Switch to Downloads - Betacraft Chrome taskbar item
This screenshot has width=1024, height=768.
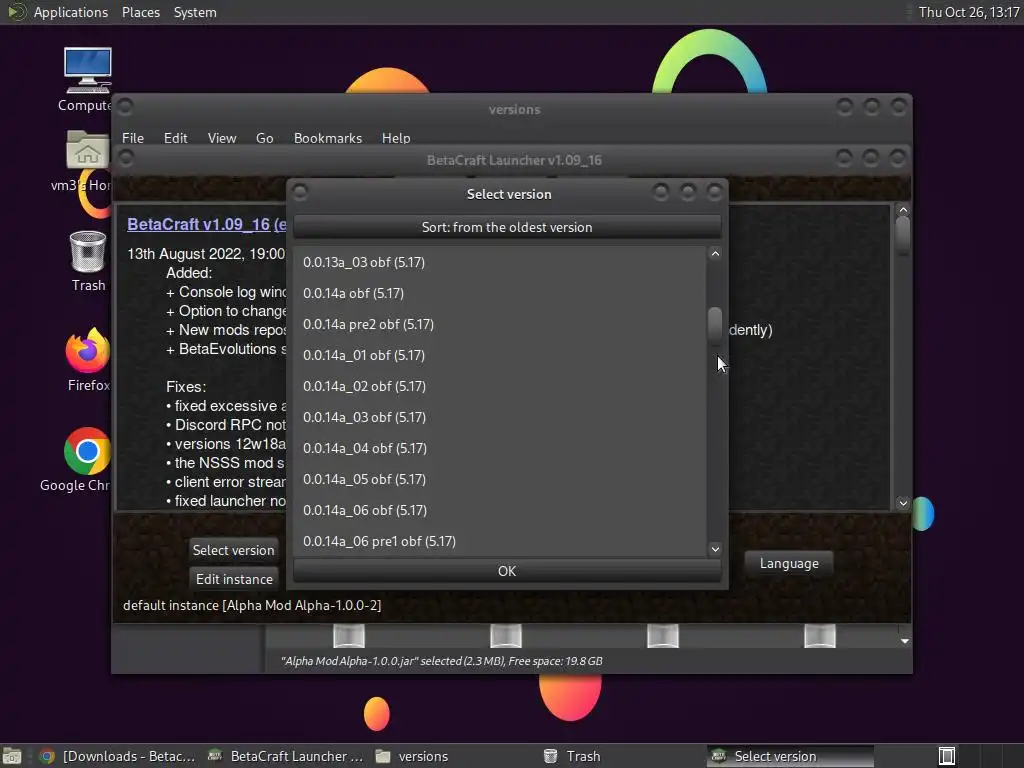[118, 756]
